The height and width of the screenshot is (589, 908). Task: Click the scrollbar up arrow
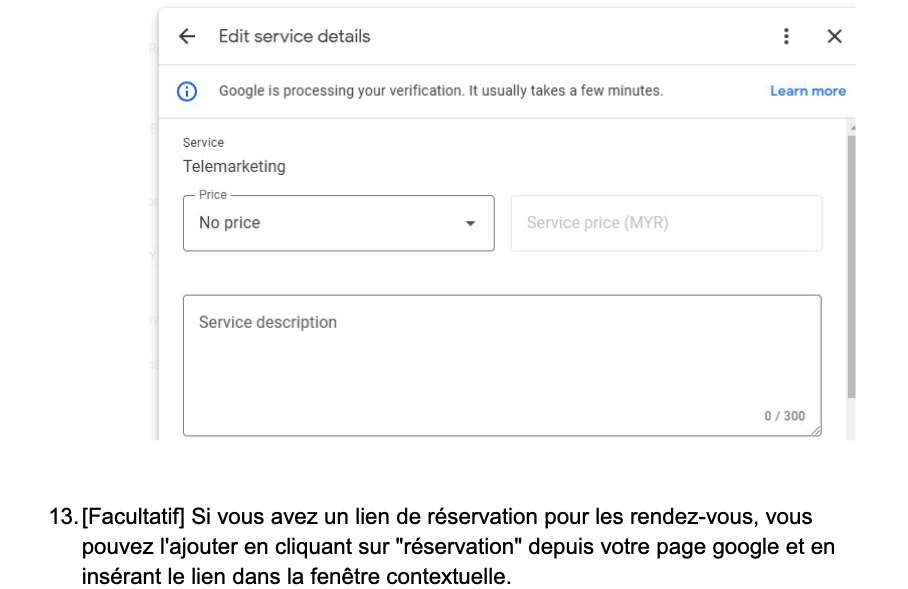[x=851, y=128]
